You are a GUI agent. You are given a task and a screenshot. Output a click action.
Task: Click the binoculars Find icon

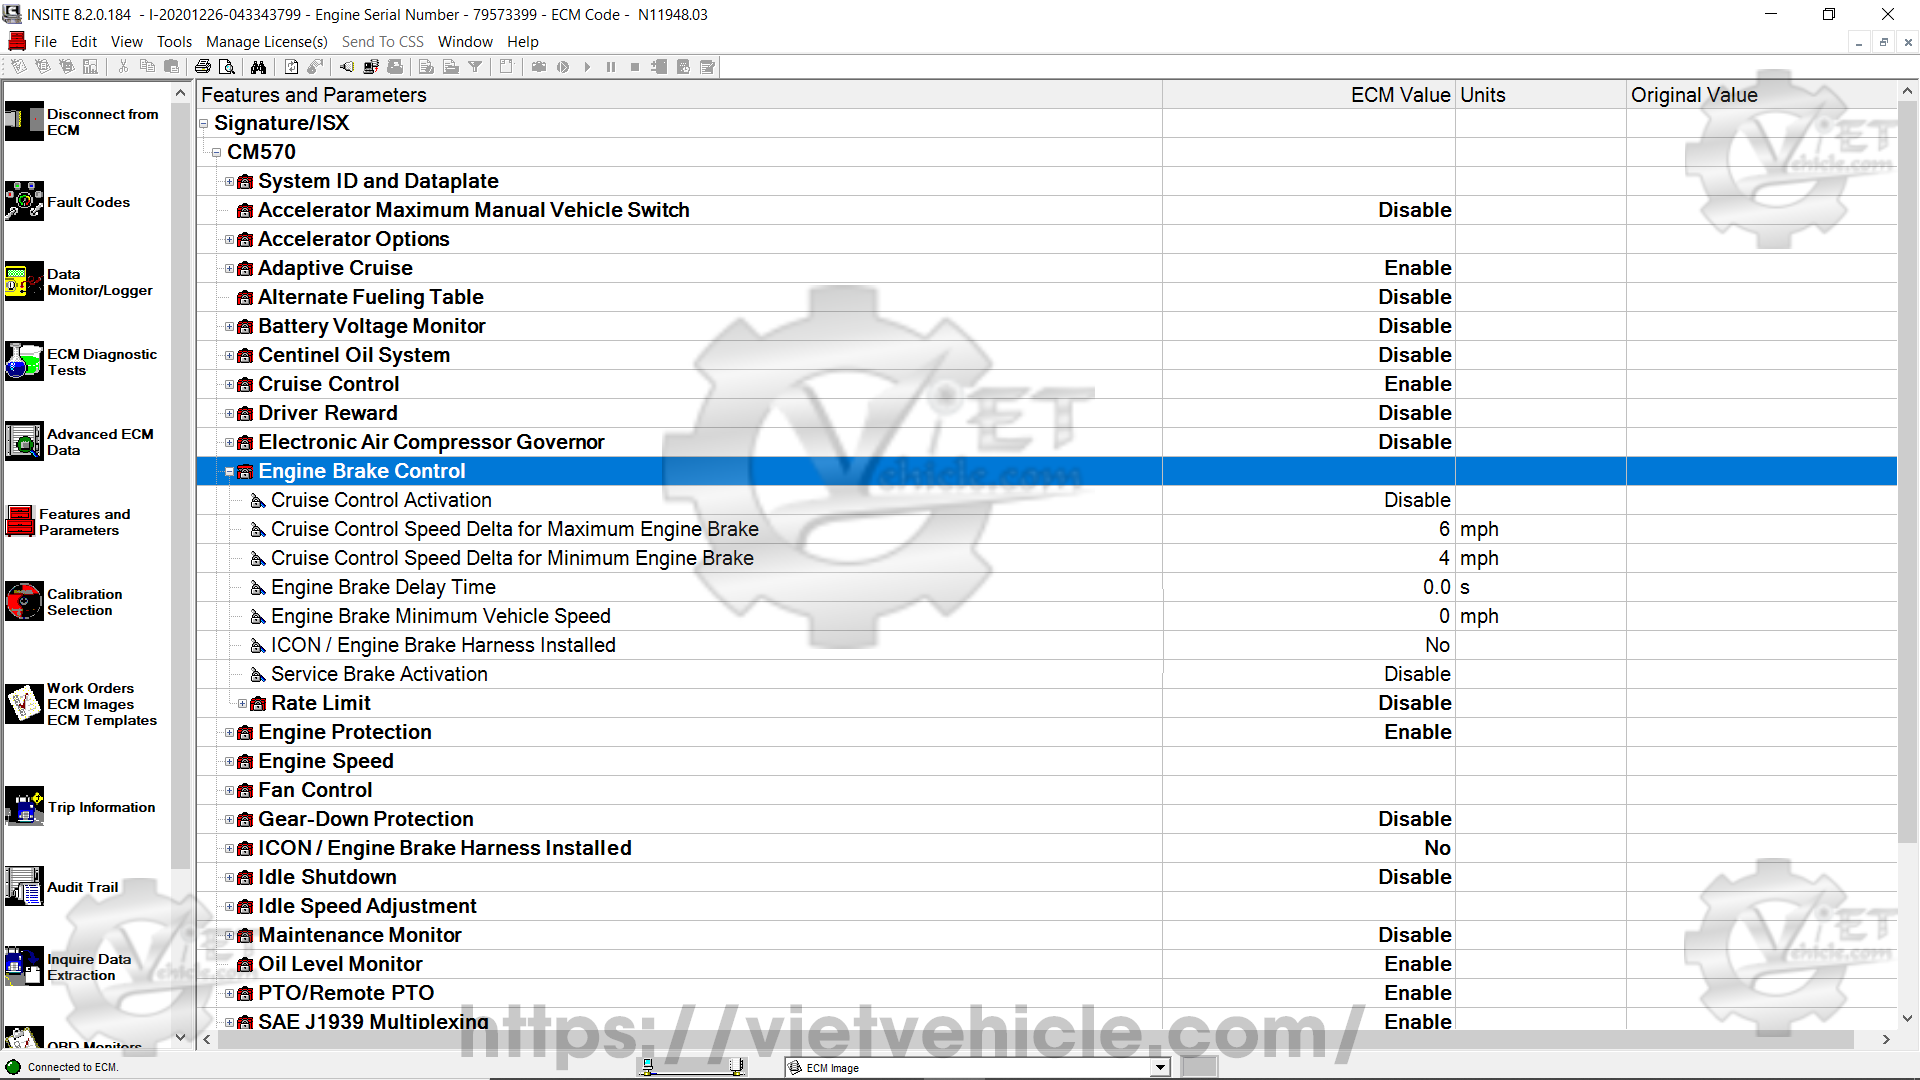(x=258, y=67)
